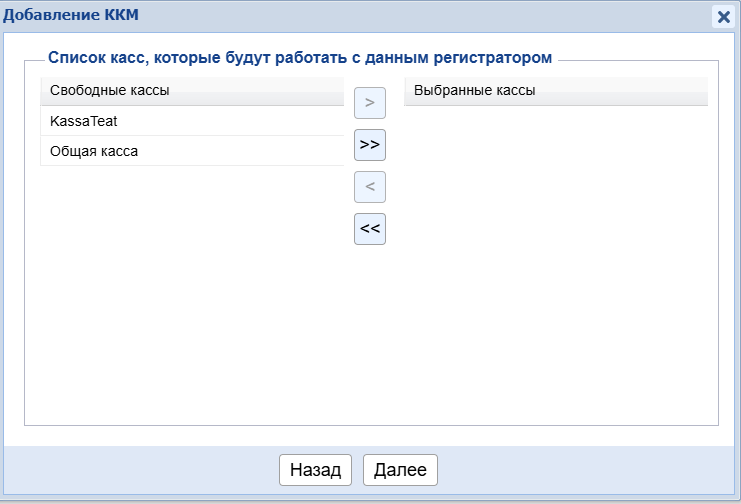The image size is (741, 504).
Task: Click blank area above the > button
Action: (x=370, y=77)
